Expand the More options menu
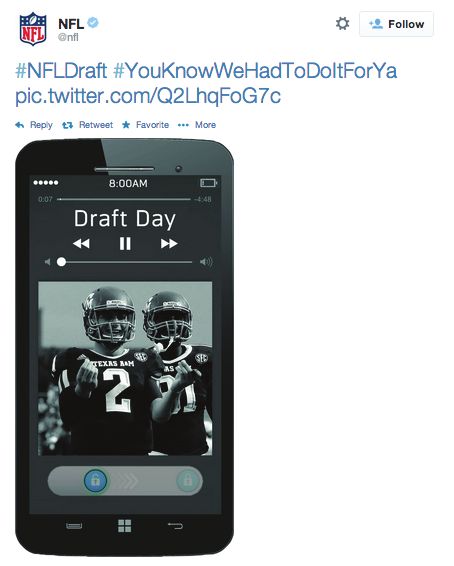Image resolution: width=454 pixels, height=566 pixels. click(197, 125)
